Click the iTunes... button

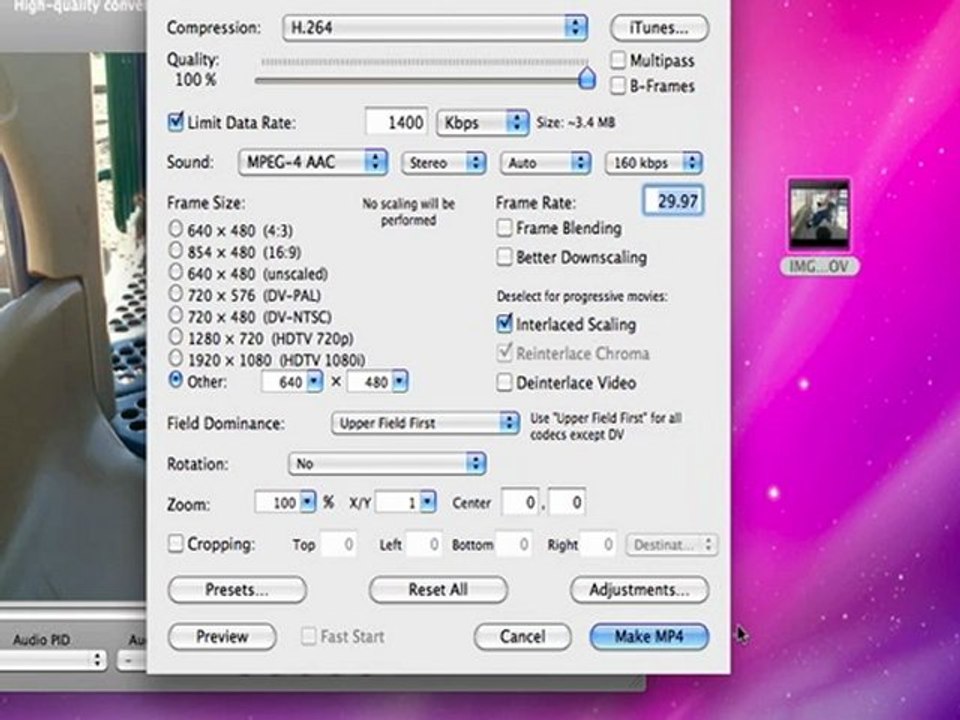point(659,28)
